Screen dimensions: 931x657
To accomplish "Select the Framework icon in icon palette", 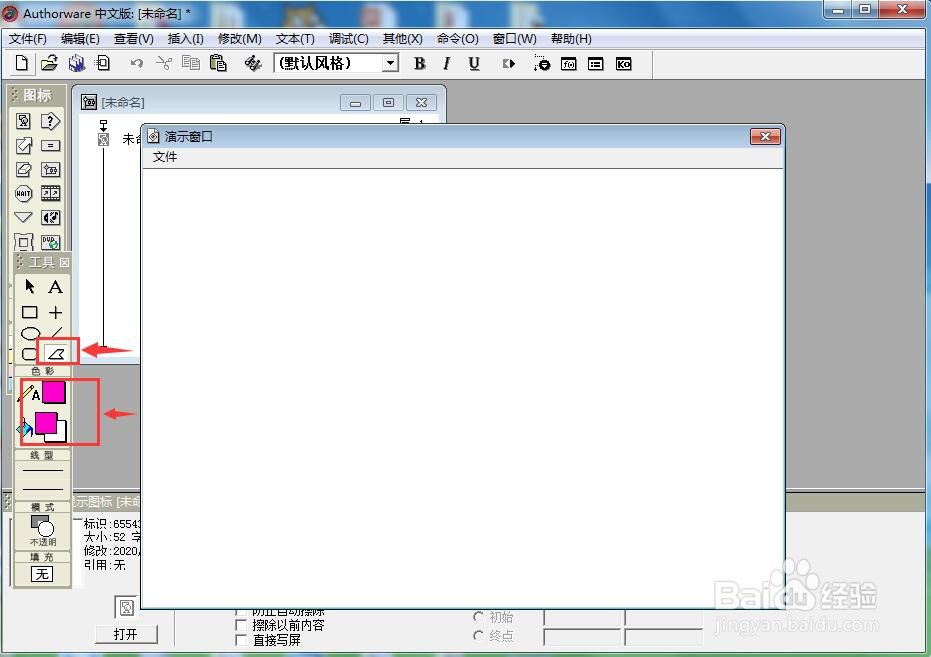I will (x=23, y=242).
